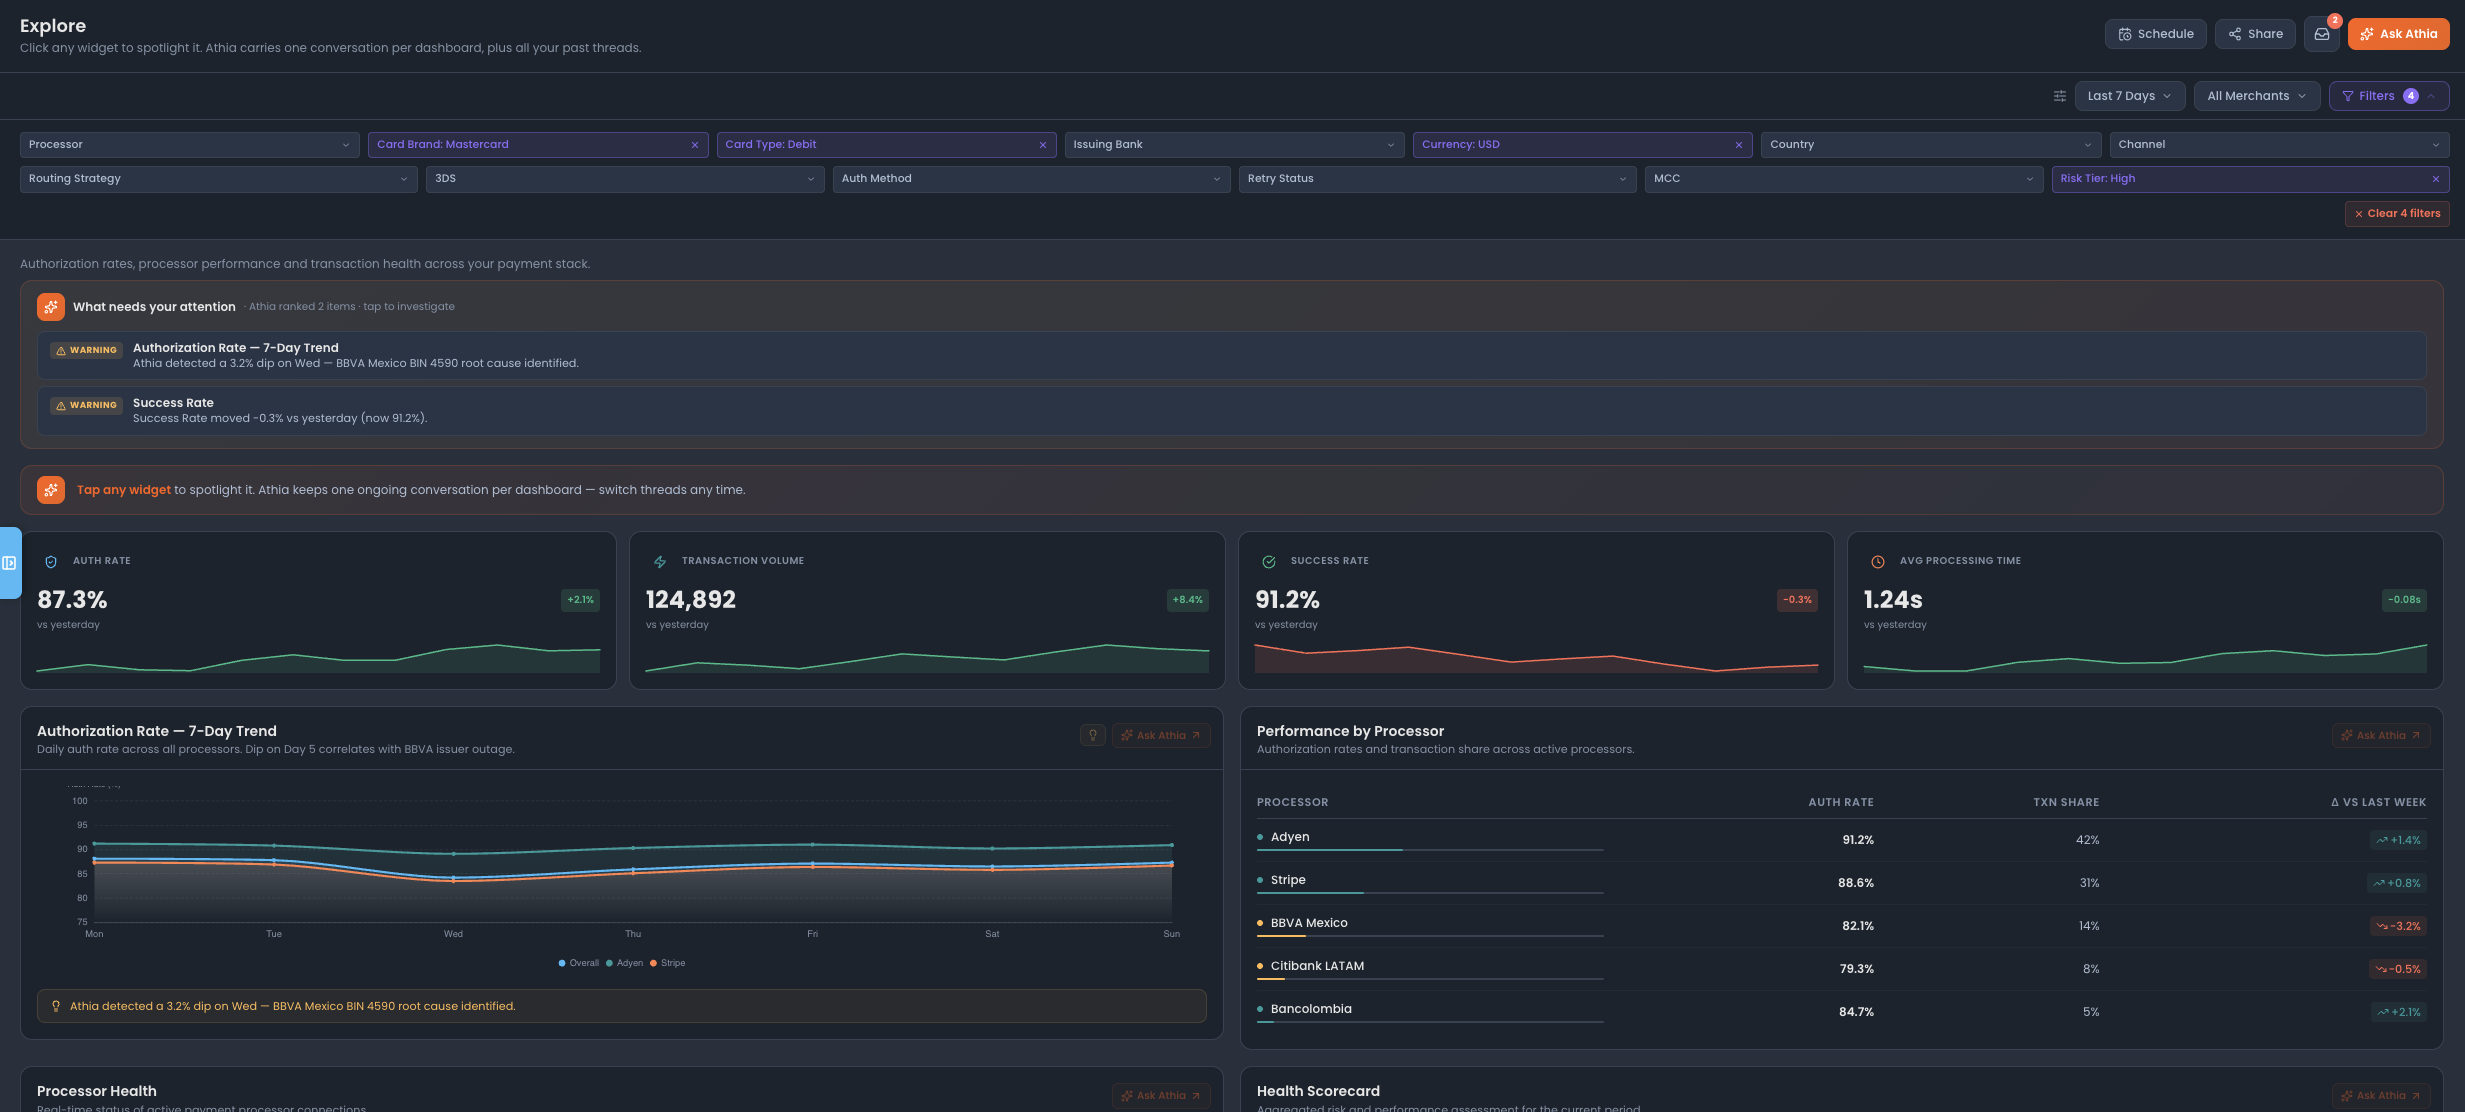Viewport: 2465px width, 1112px height.
Task: Expand the left sidebar panel handle
Action: (x=10, y=563)
